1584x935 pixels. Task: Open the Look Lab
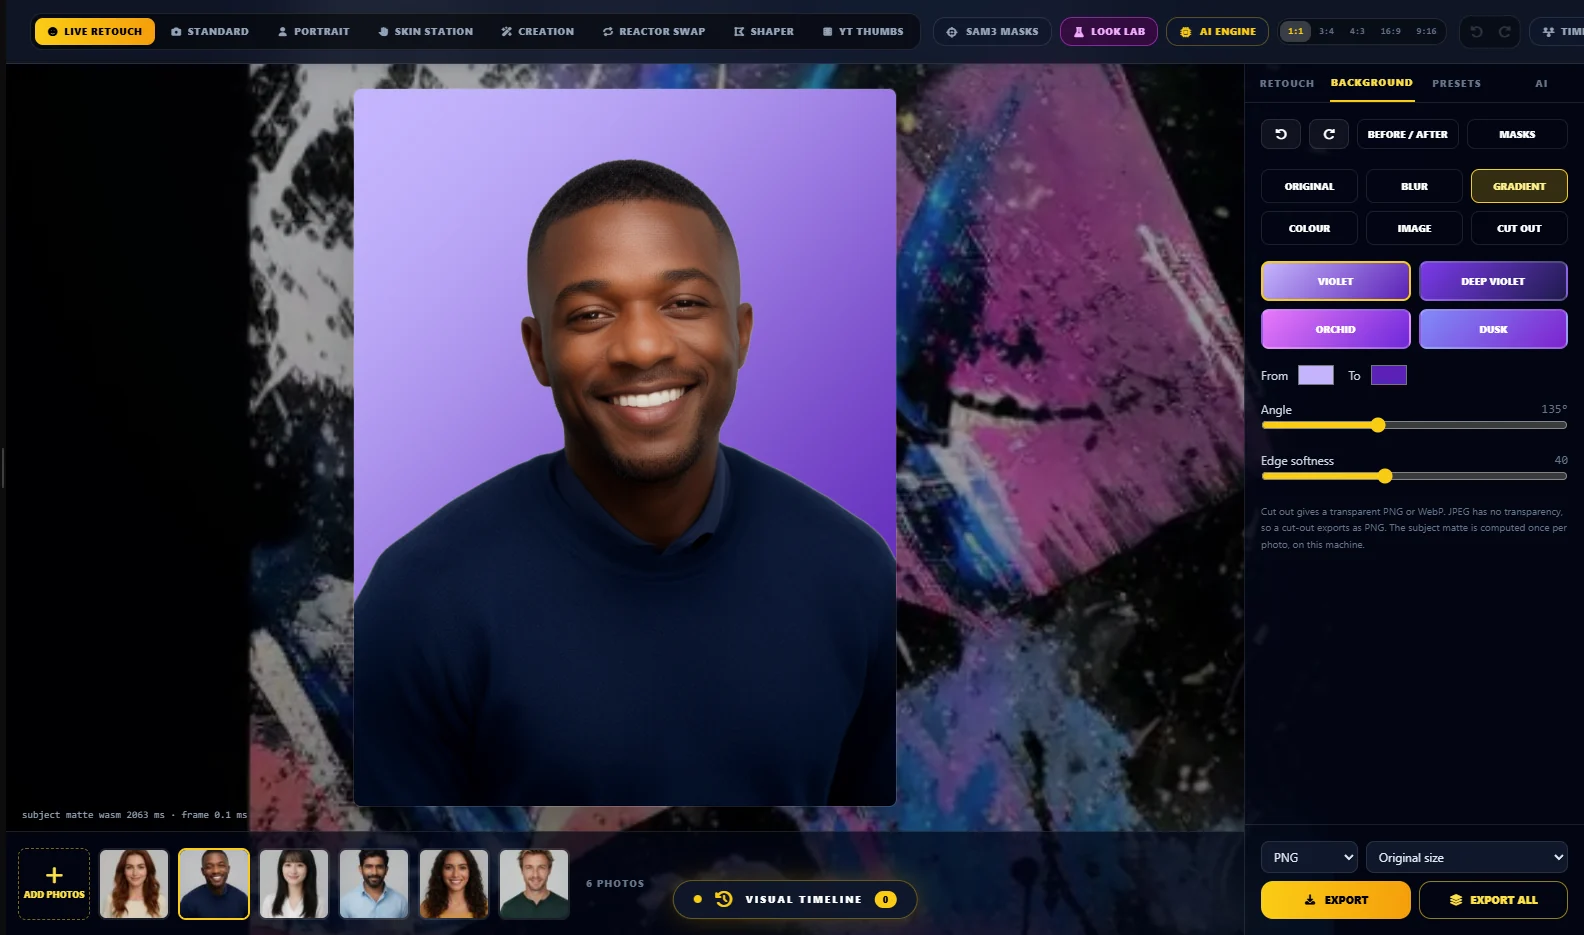point(1109,32)
